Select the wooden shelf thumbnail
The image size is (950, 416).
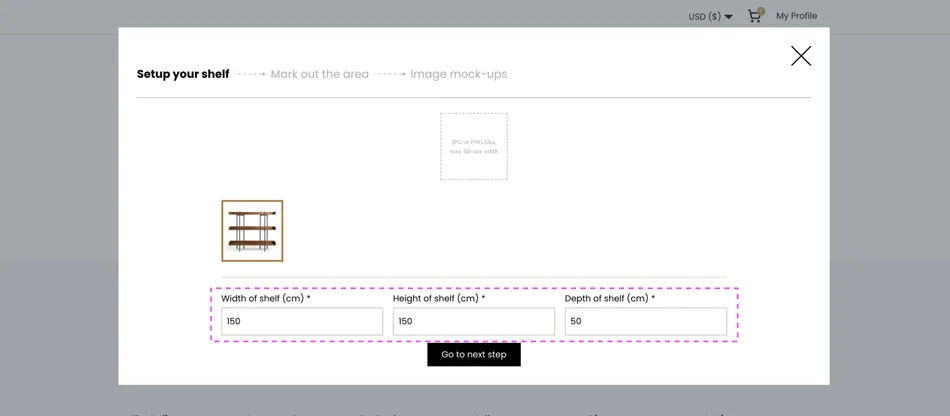click(x=252, y=231)
